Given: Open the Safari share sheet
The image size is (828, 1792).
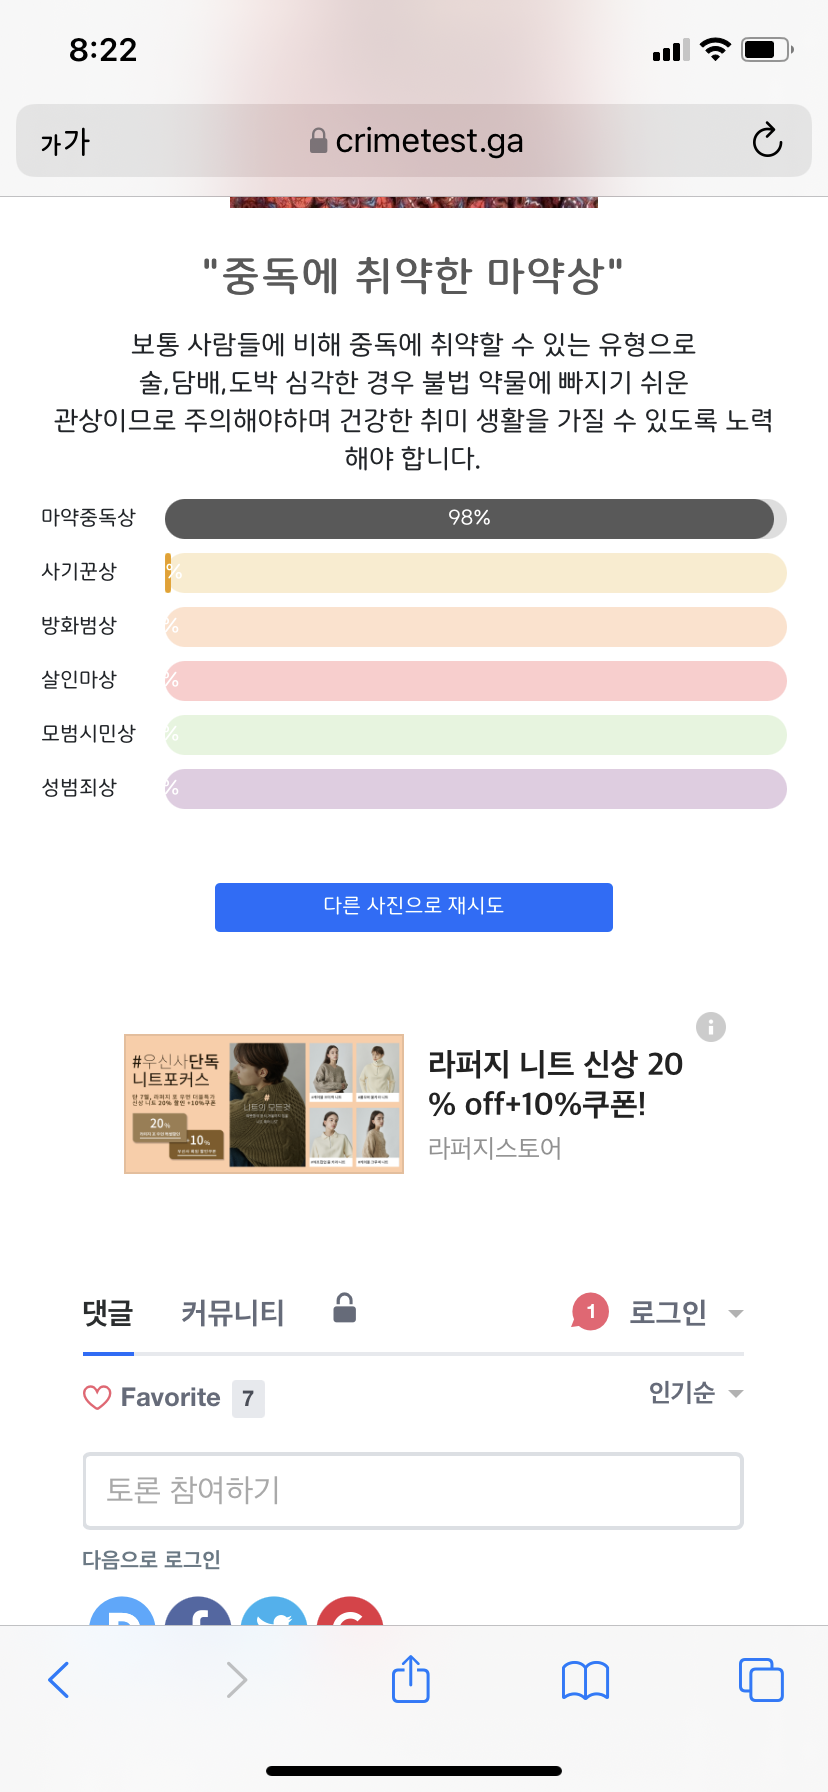Looking at the screenshot, I should 411,1679.
